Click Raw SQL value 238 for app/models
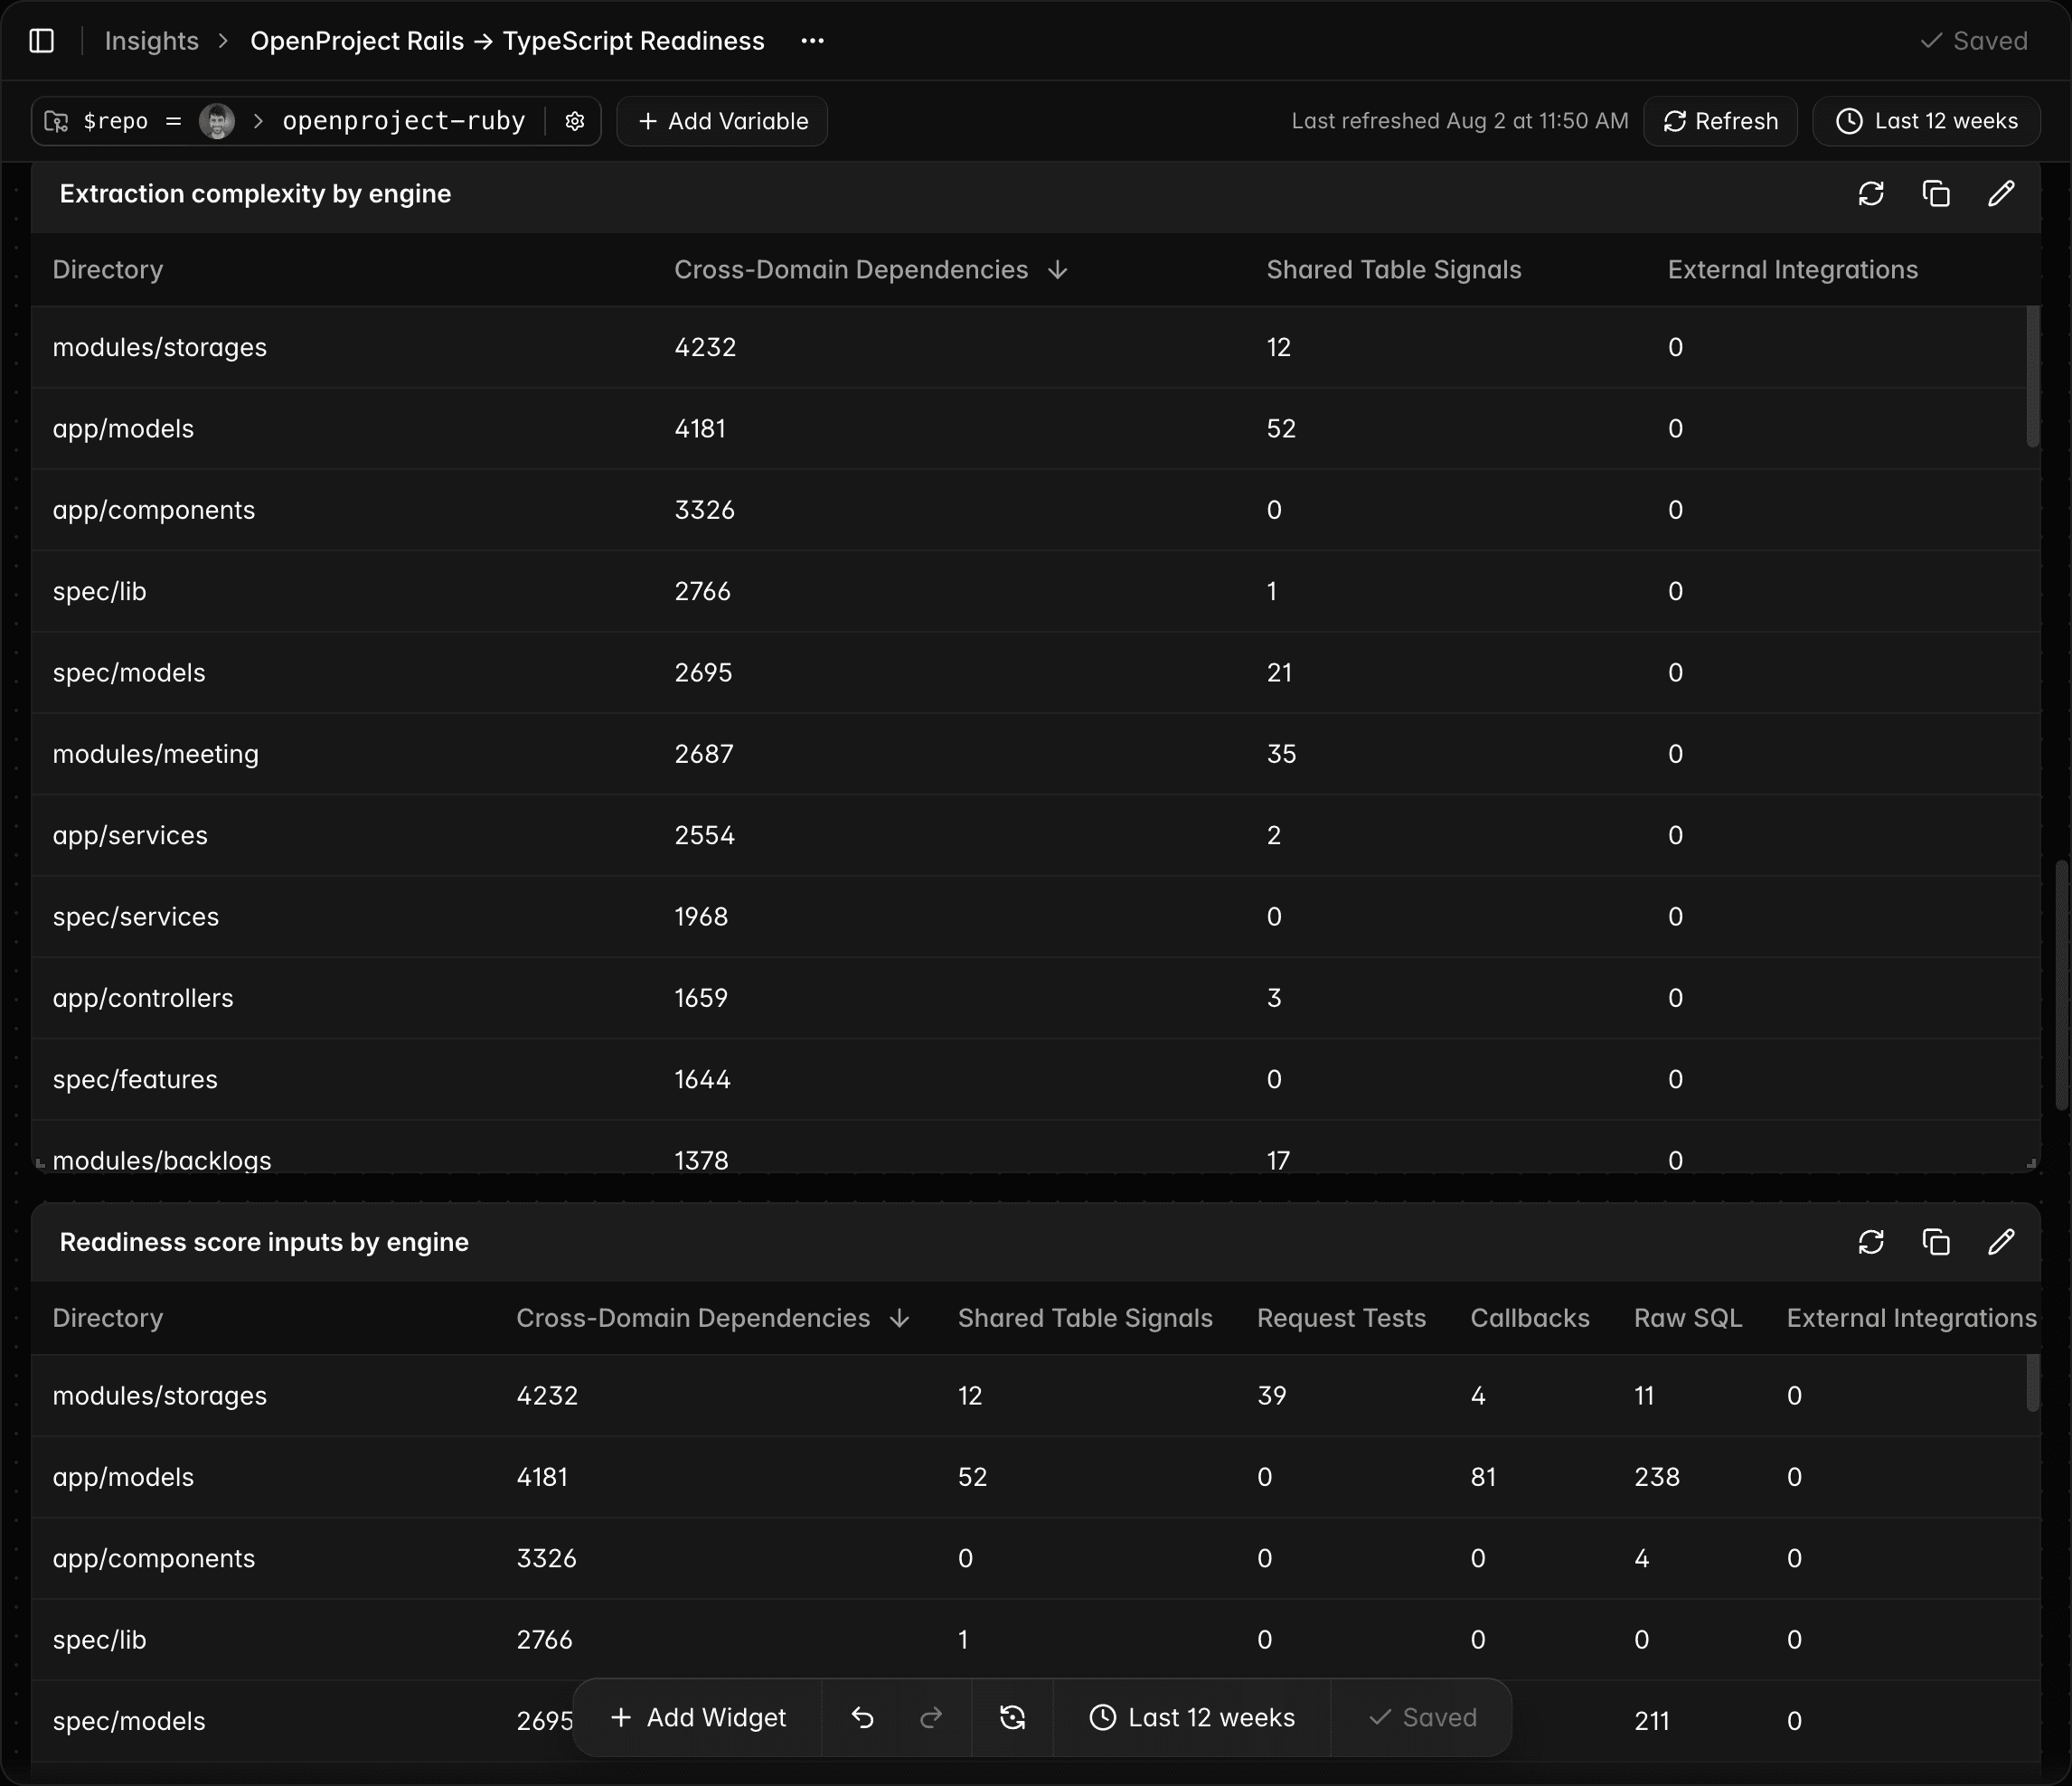 [1657, 1477]
